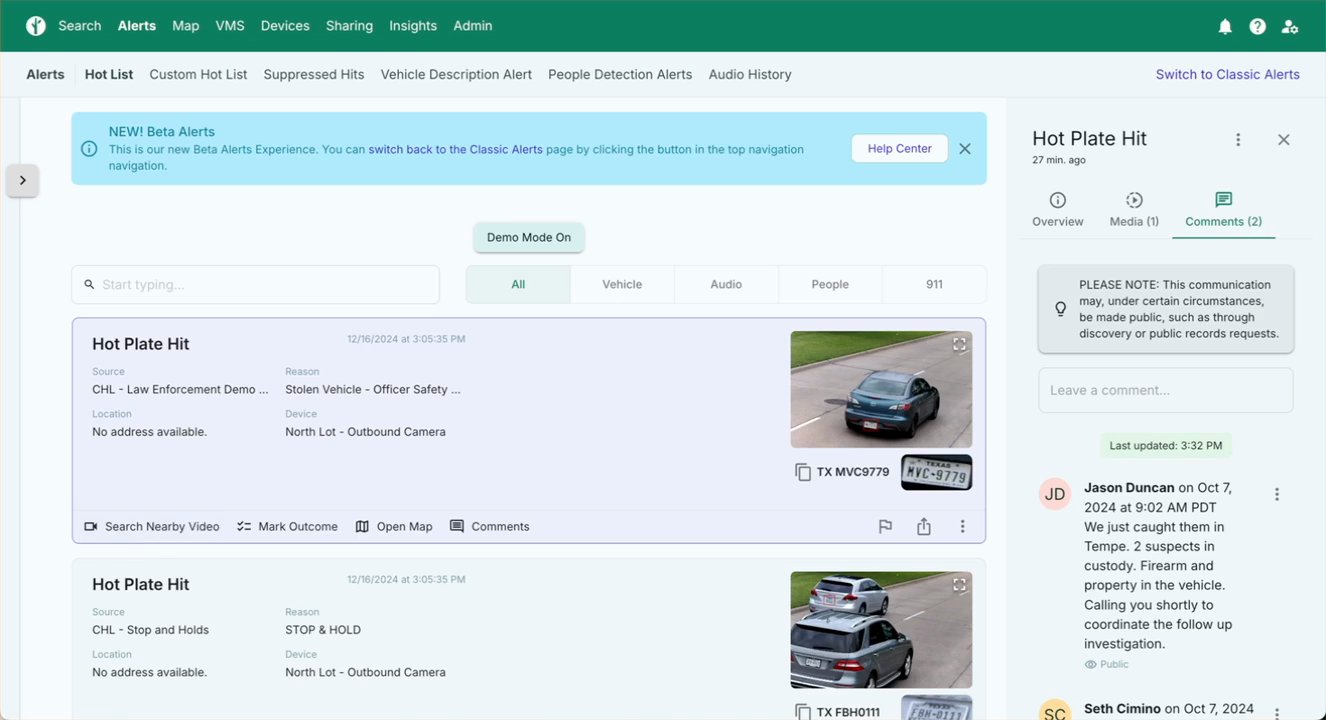Open options for Jason Duncan's comment

pyautogui.click(x=1277, y=494)
